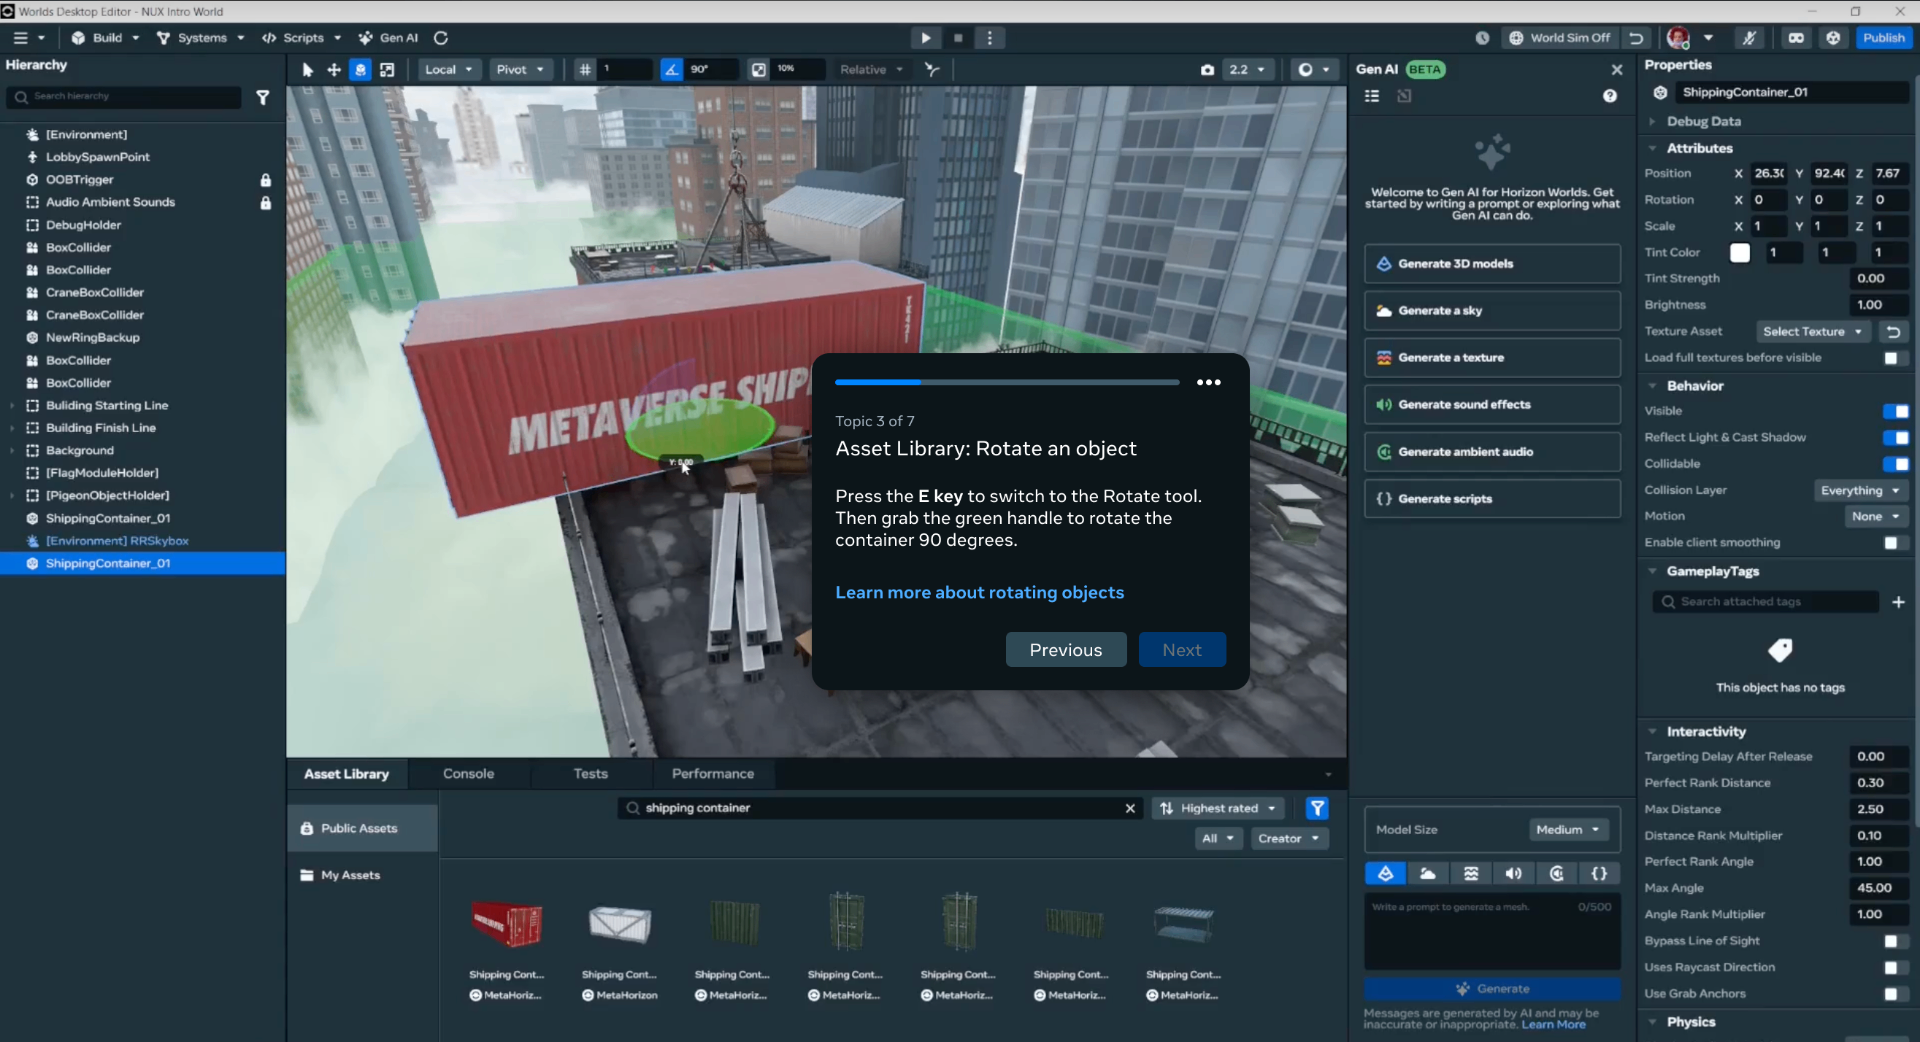The image size is (1920, 1042).
Task: Click Generate a sky button
Action: [1492, 311]
